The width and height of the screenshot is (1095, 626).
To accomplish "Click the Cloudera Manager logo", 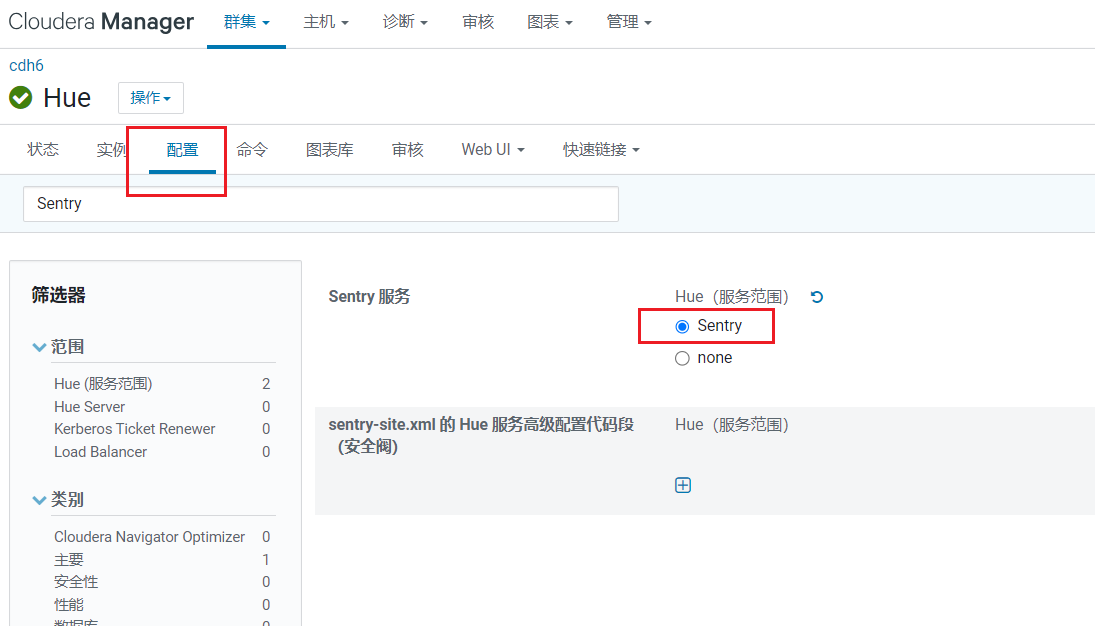I will coord(101,22).
